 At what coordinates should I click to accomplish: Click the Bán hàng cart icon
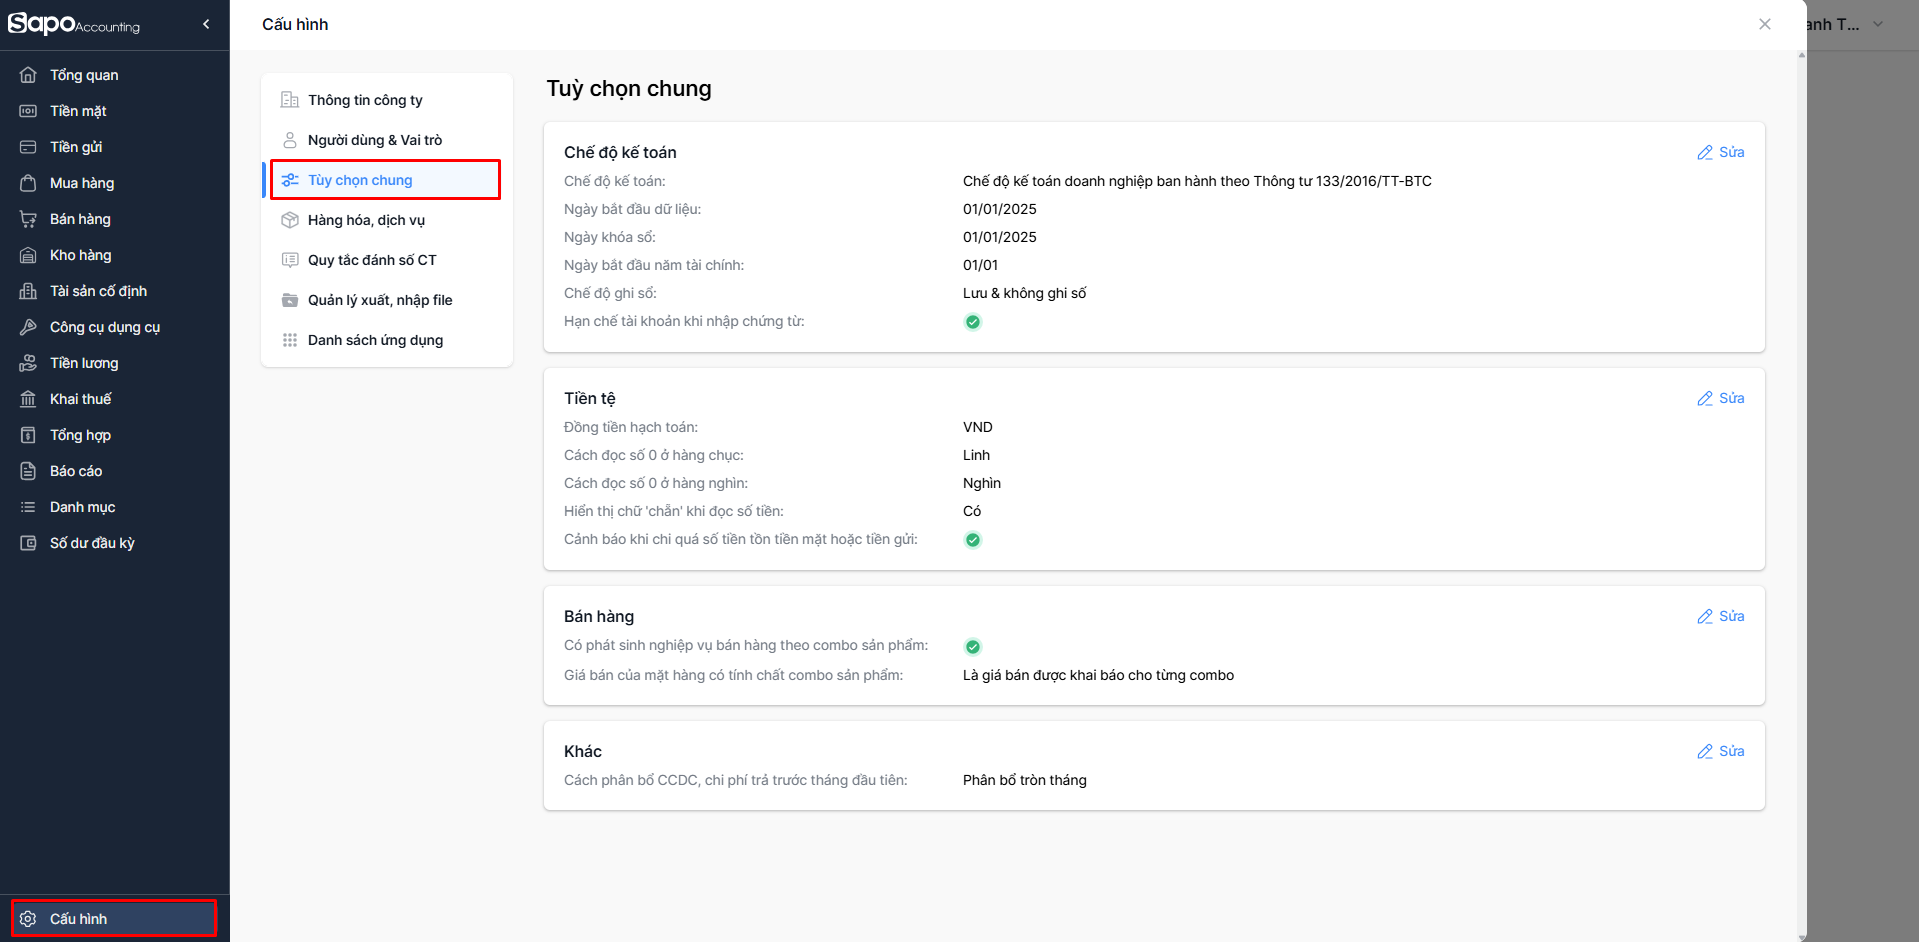click(x=28, y=219)
